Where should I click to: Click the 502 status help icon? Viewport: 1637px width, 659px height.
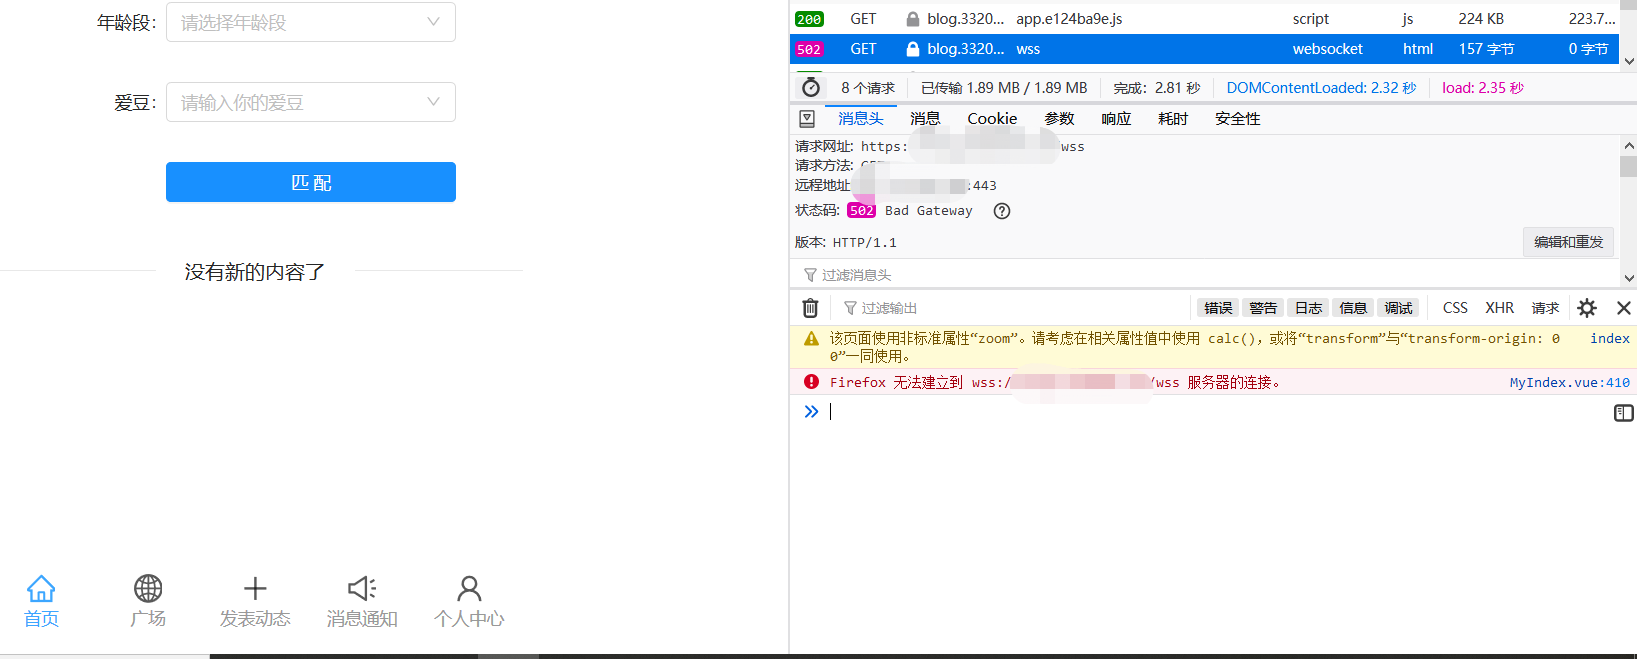click(1002, 211)
